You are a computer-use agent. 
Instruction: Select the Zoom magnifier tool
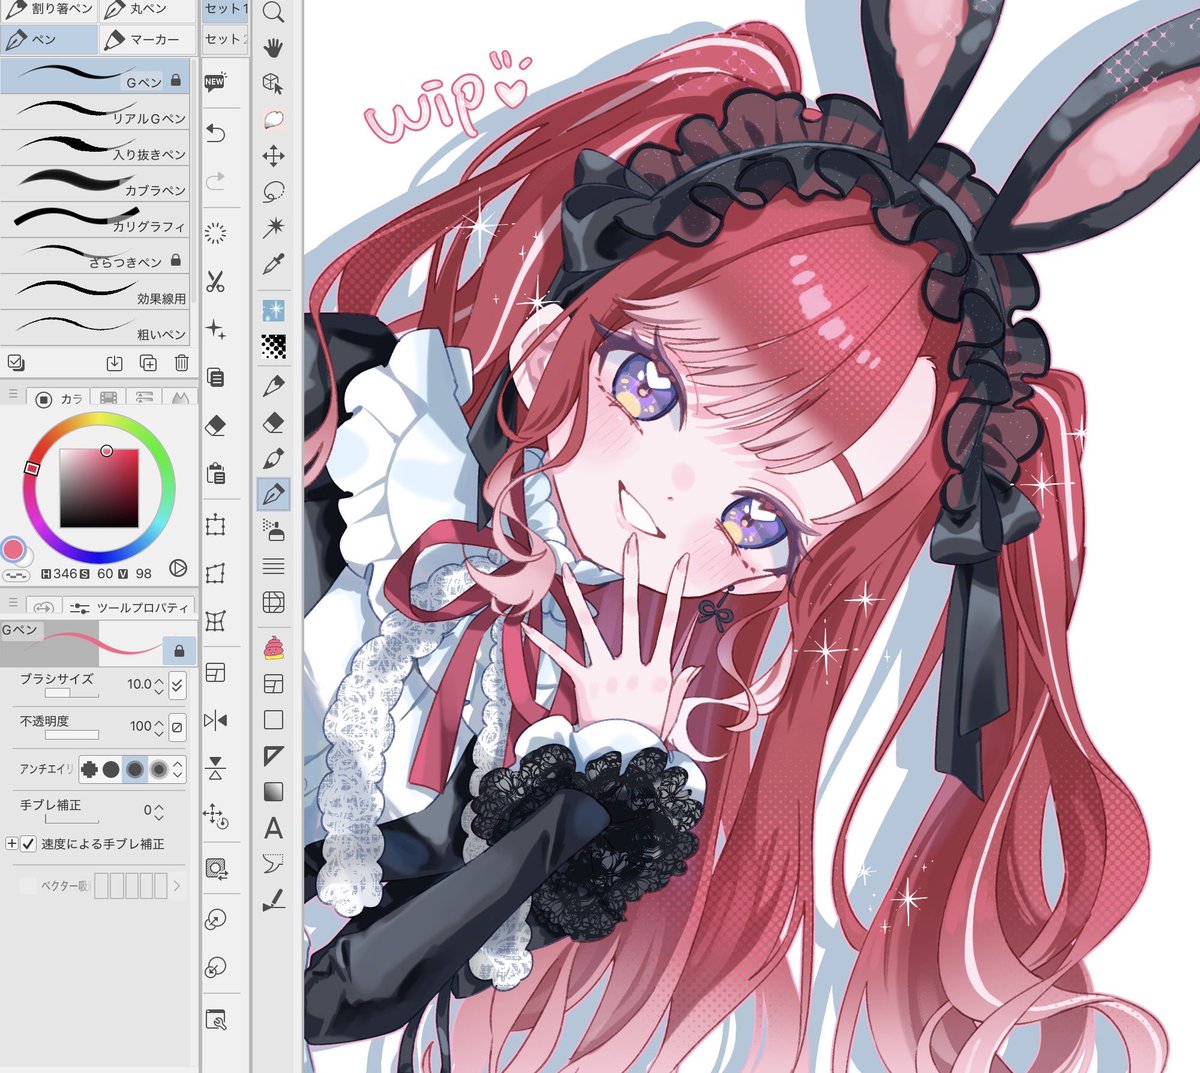[273, 12]
